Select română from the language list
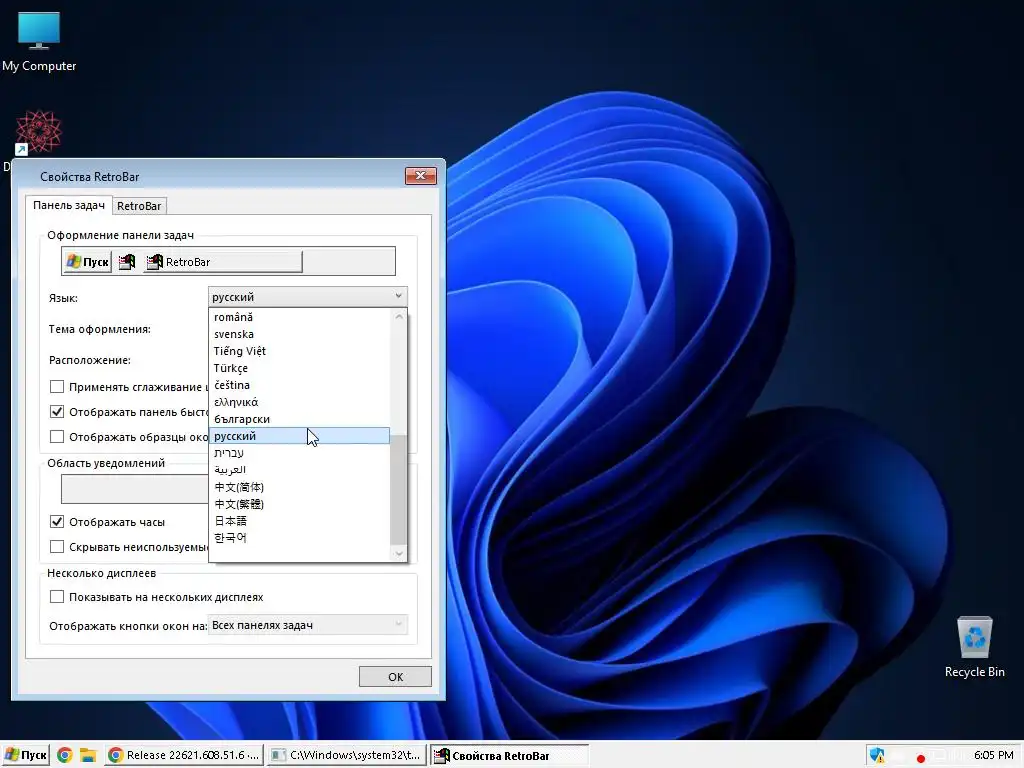This screenshot has width=1024, height=768. 299,317
